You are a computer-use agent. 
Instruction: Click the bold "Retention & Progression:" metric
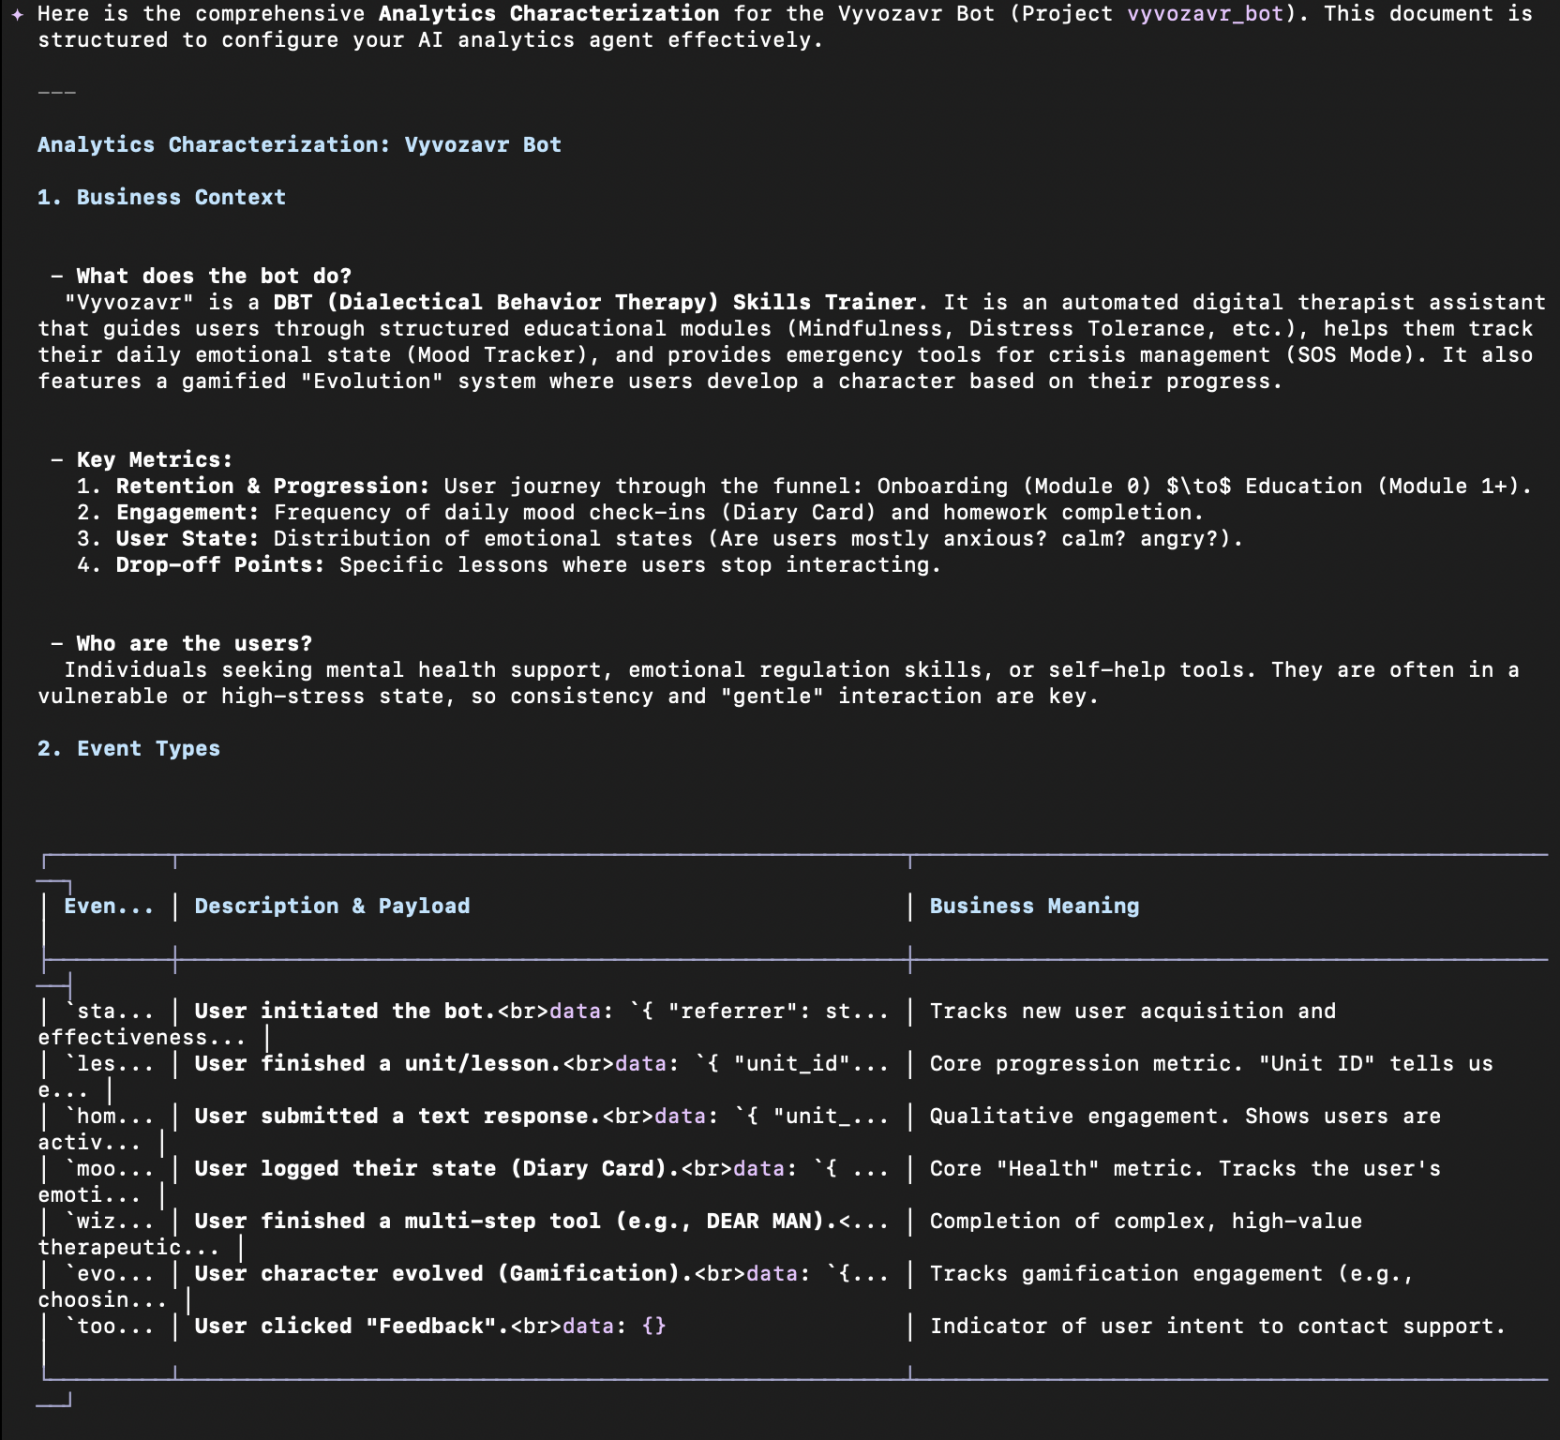(272, 486)
